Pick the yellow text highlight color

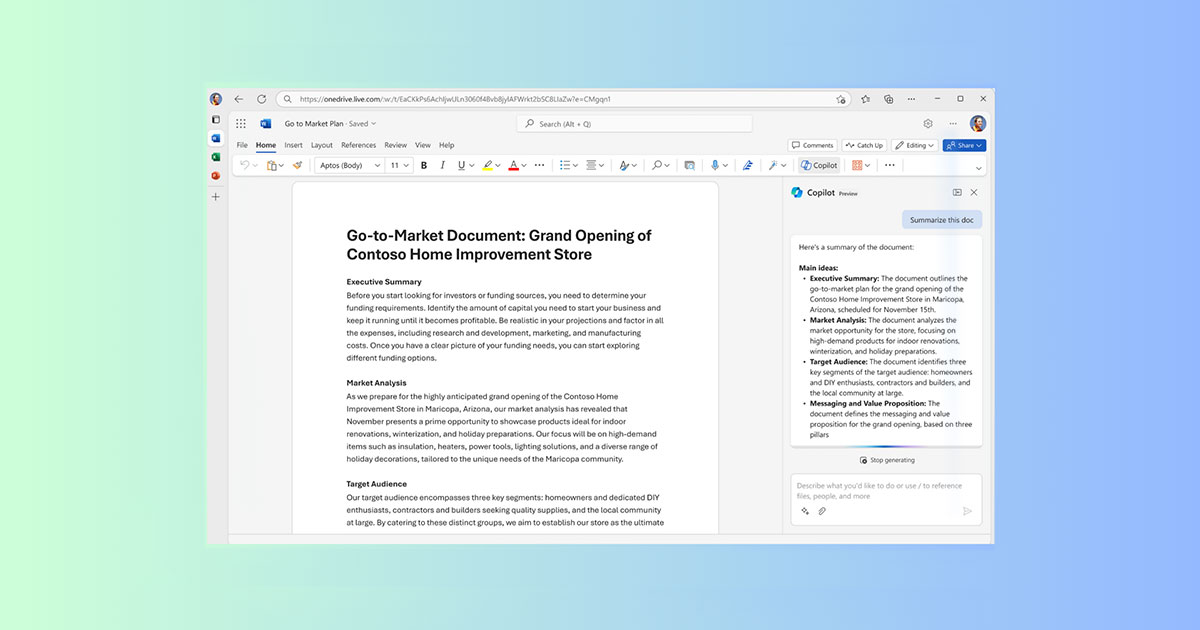point(488,165)
